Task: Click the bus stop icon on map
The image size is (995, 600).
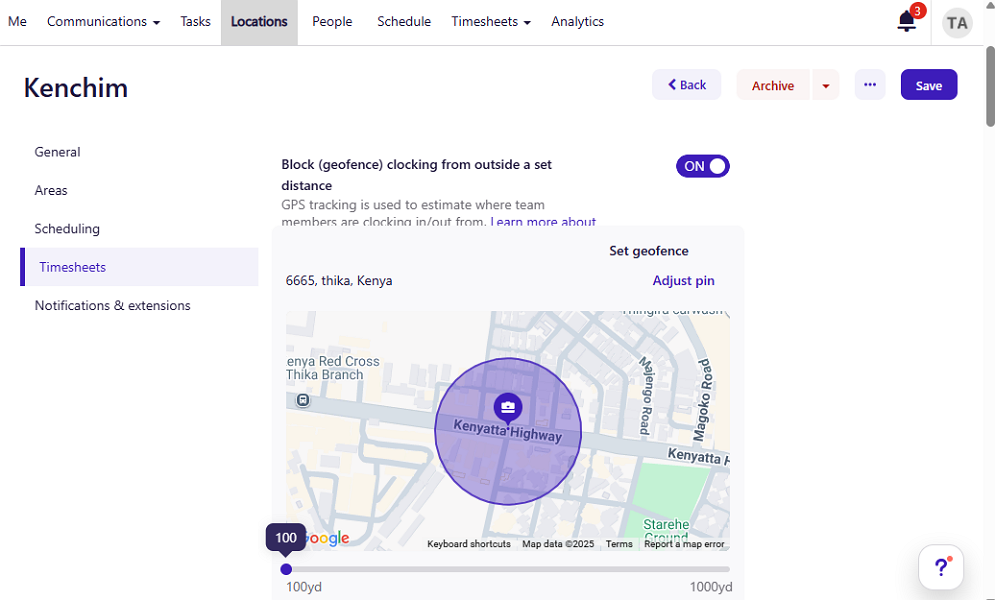Action: 303,400
